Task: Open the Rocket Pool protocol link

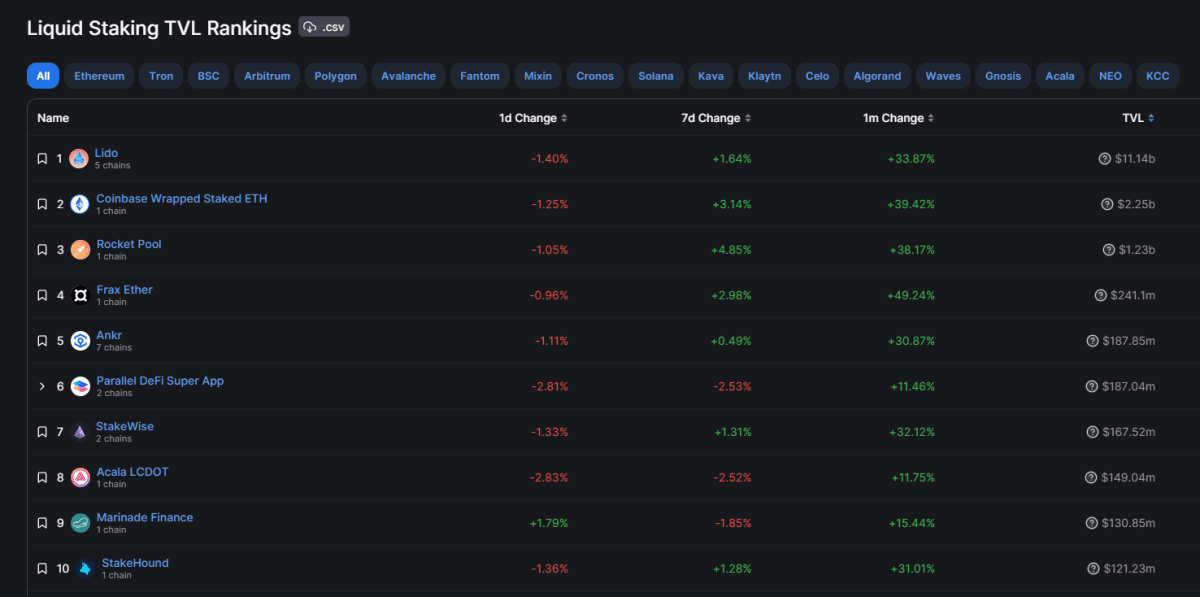Action: pos(129,244)
